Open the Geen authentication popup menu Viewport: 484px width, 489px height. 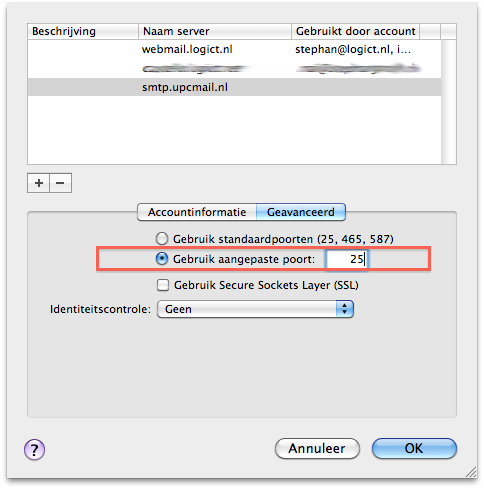click(x=255, y=309)
